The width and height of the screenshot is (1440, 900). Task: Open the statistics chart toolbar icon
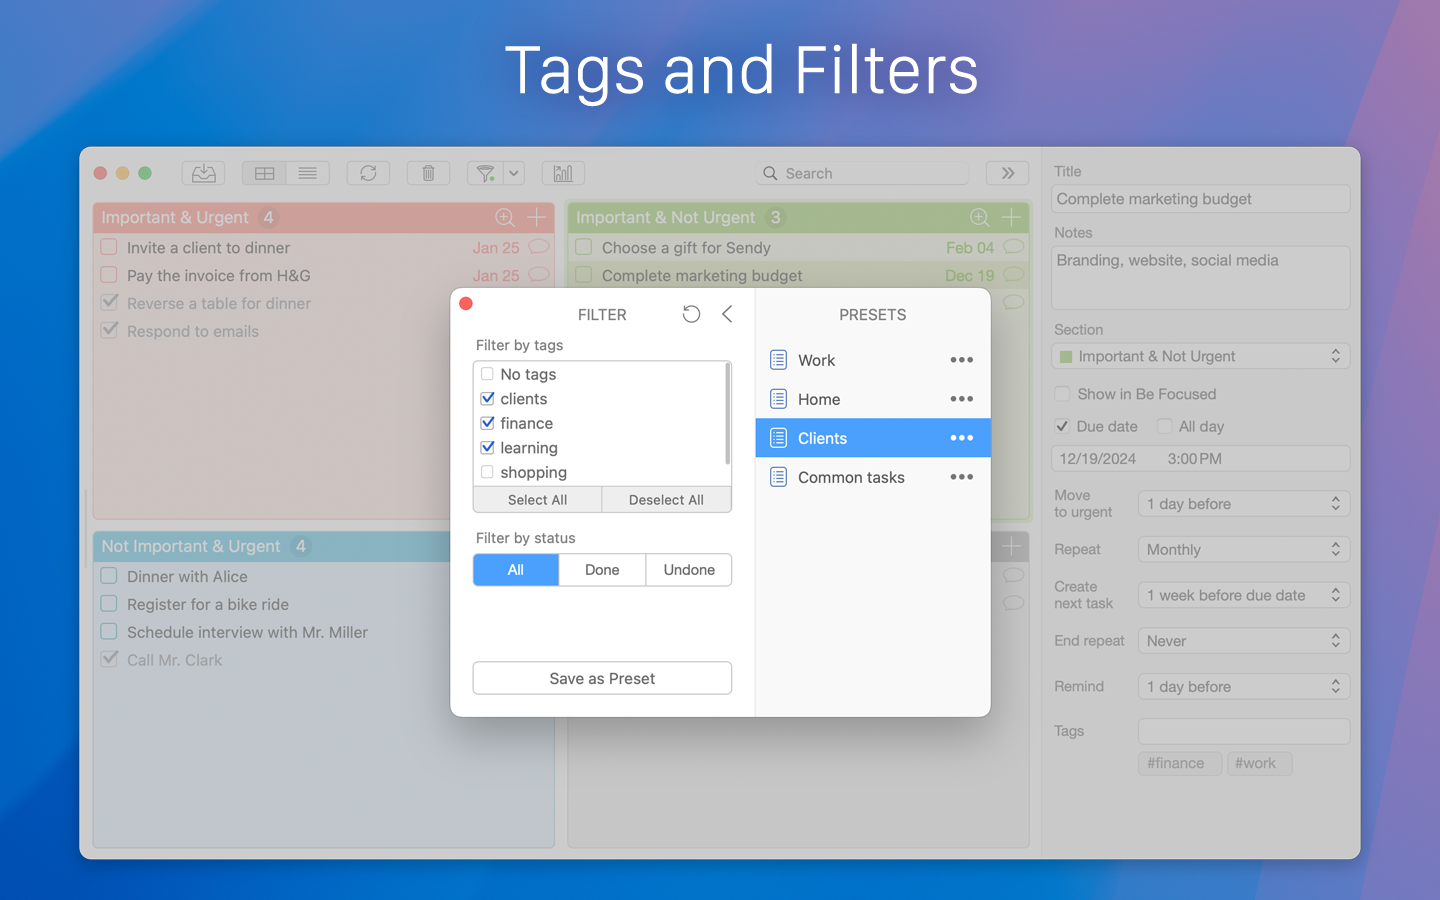563,173
